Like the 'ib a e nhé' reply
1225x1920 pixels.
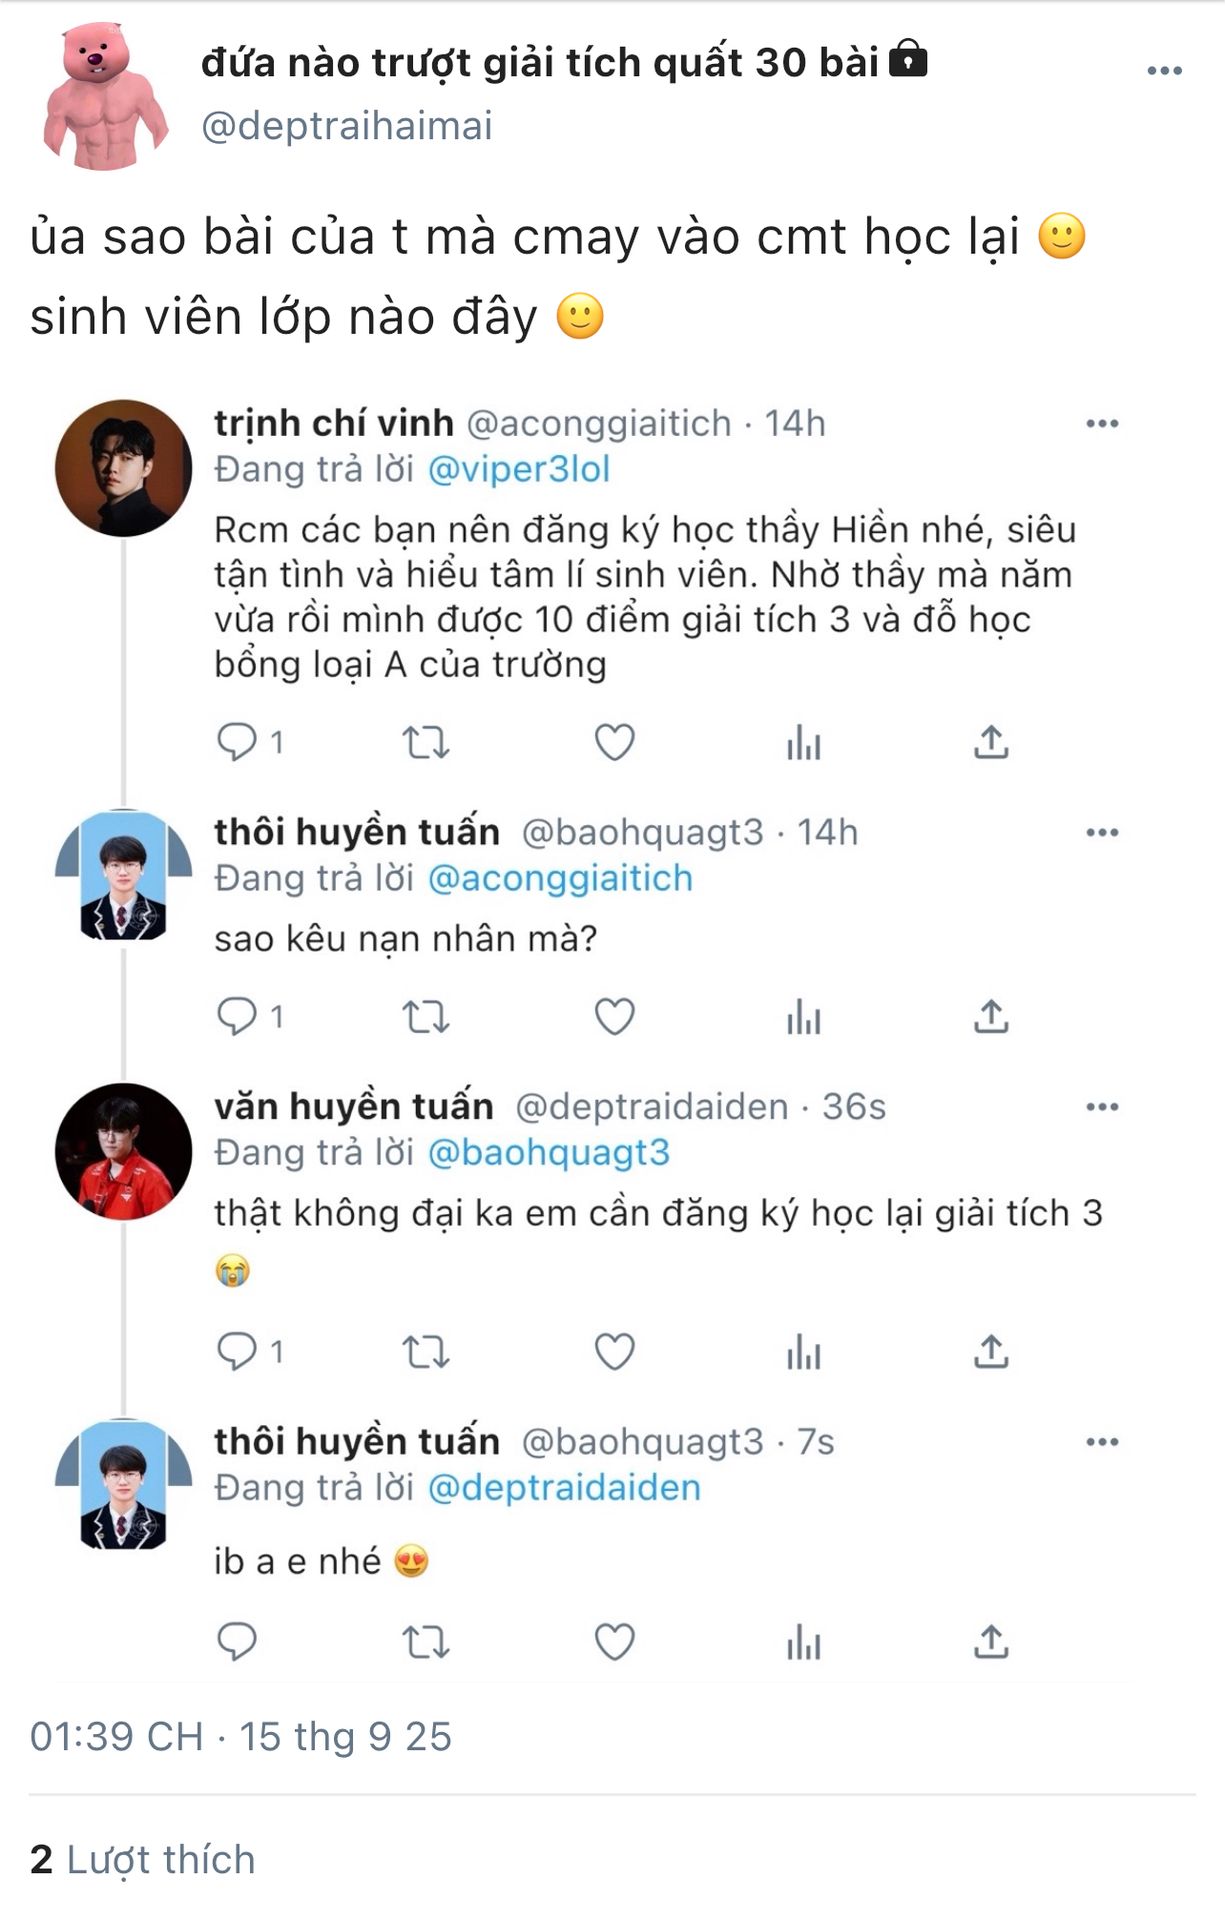[x=614, y=1642]
